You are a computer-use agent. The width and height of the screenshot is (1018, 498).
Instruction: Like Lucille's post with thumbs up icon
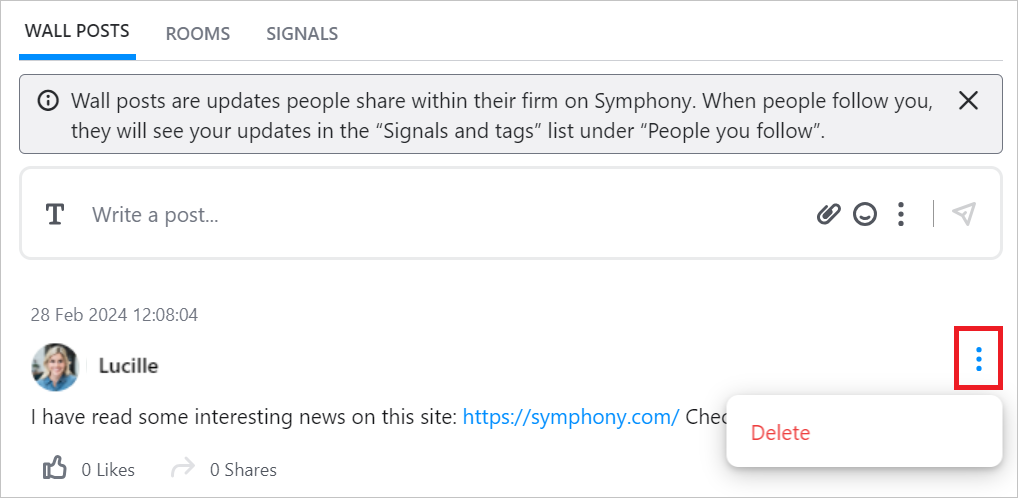point(55,468)
